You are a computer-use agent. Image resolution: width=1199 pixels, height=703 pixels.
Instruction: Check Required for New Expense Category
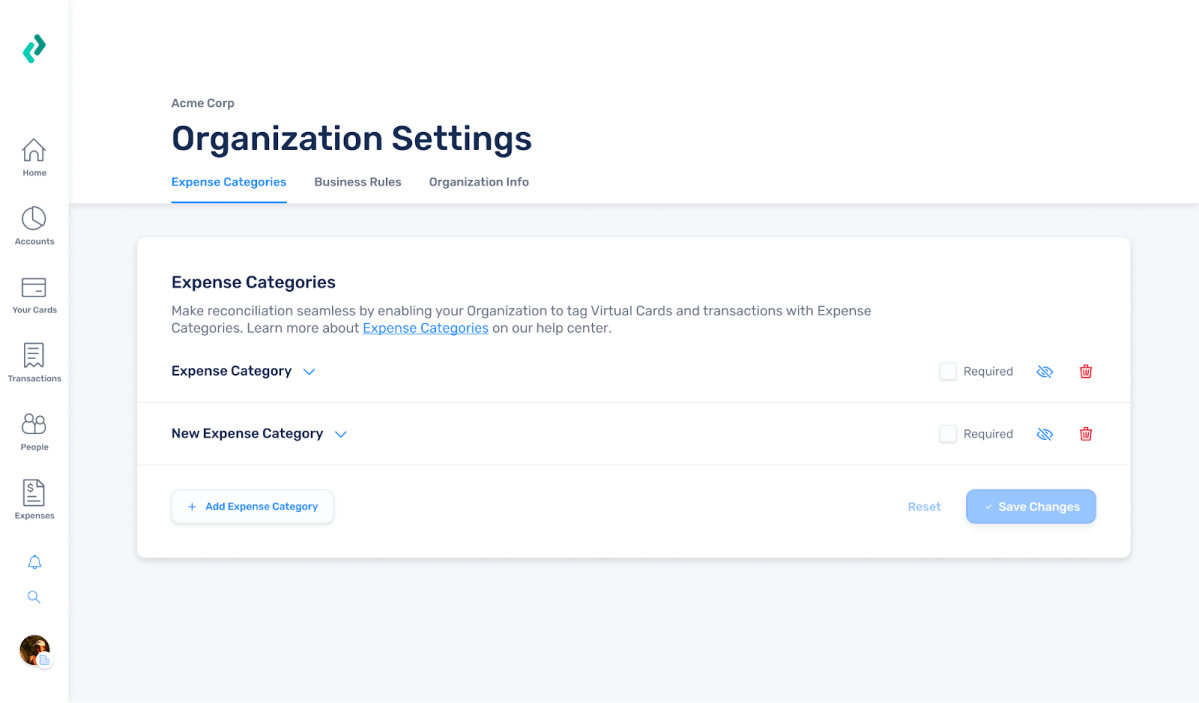click(x=948, y=434)
